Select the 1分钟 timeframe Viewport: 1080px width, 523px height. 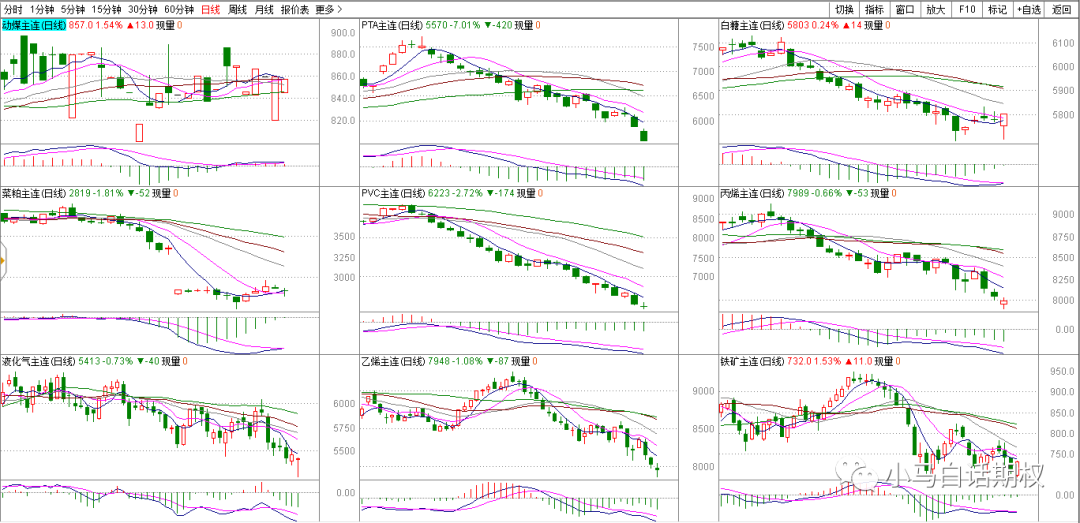pyautogui.click(x=42, y=9)
